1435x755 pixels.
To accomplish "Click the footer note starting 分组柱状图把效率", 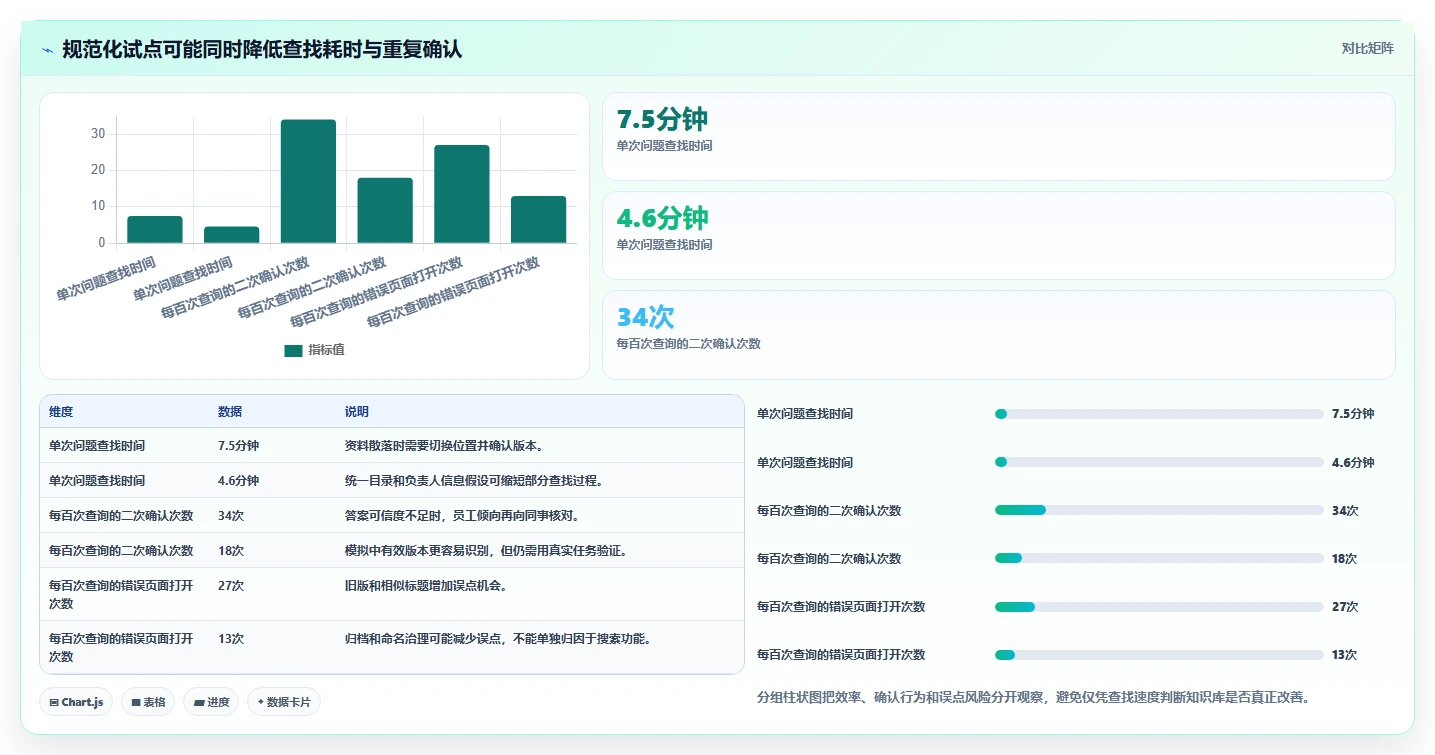I will pyautogui.click(x=1034, y=698).
